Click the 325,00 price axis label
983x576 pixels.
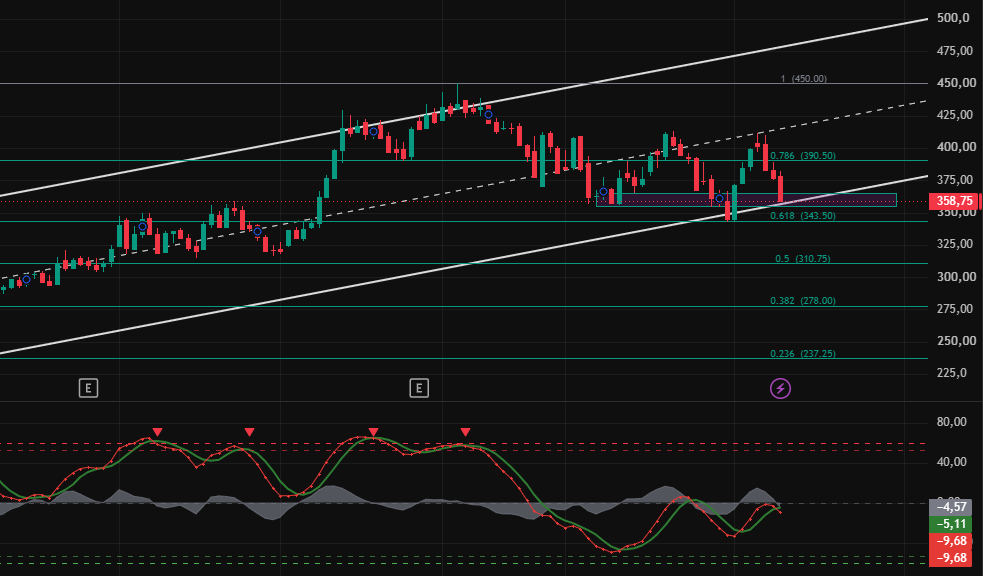tap(955, 244)
